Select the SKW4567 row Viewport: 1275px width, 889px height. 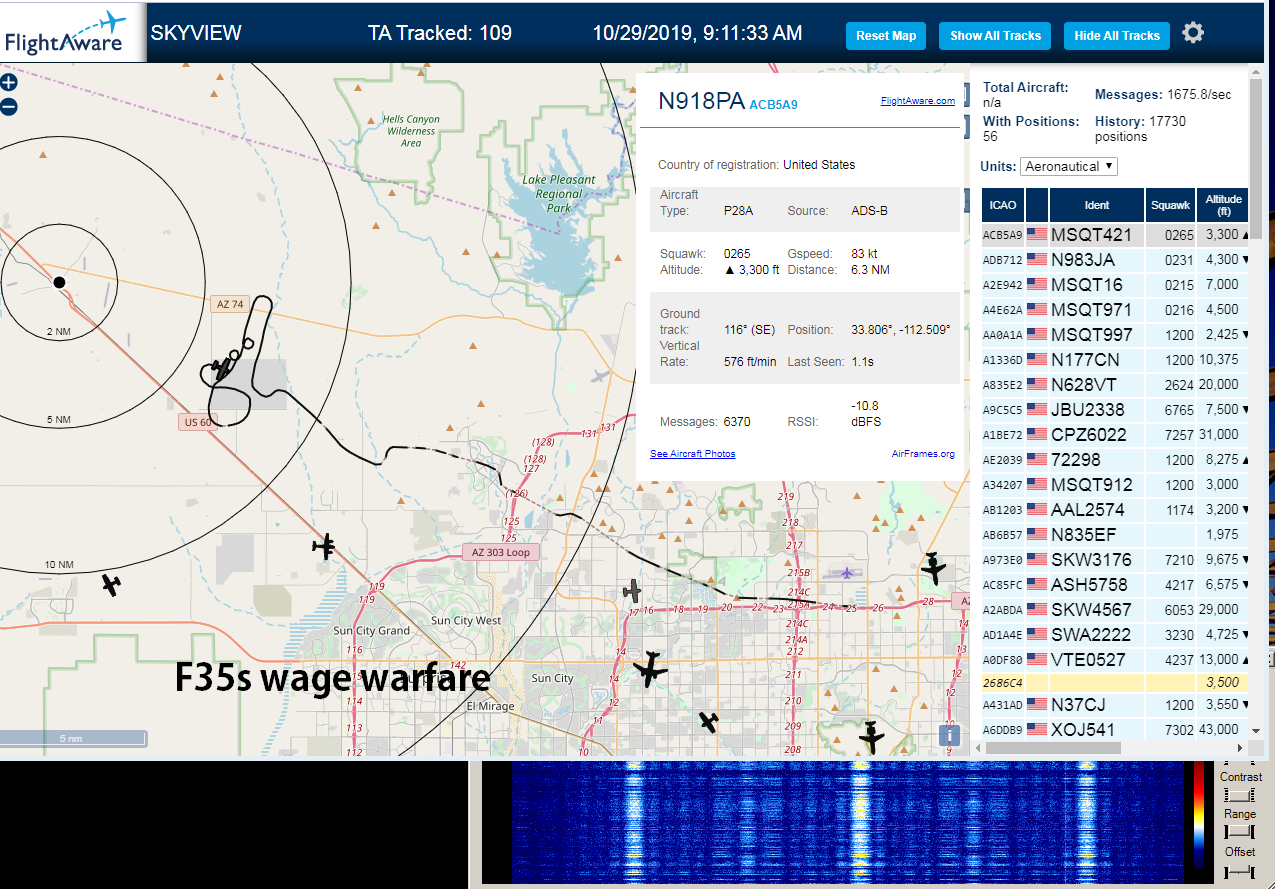click(1115, 610)
